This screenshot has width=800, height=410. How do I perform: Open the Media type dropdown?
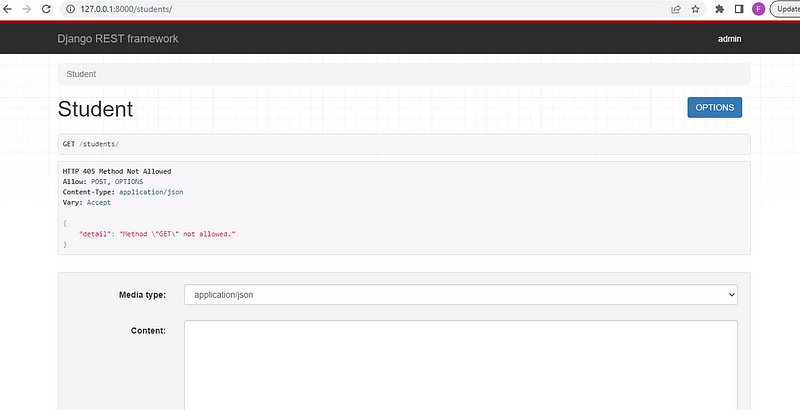(461, 295)
